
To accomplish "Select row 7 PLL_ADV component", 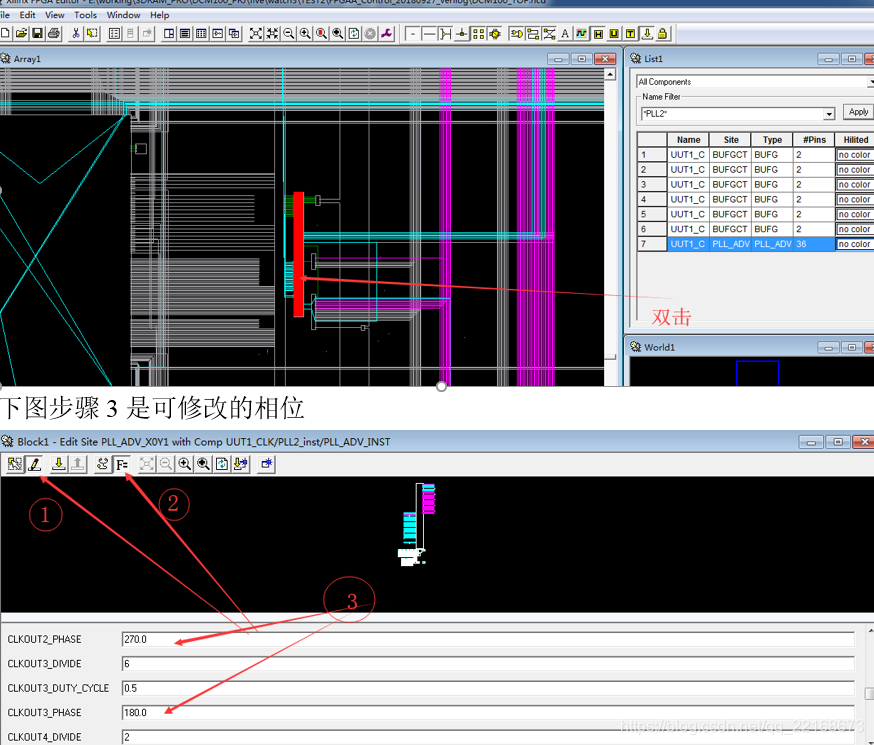I will (x=756, y=244).
